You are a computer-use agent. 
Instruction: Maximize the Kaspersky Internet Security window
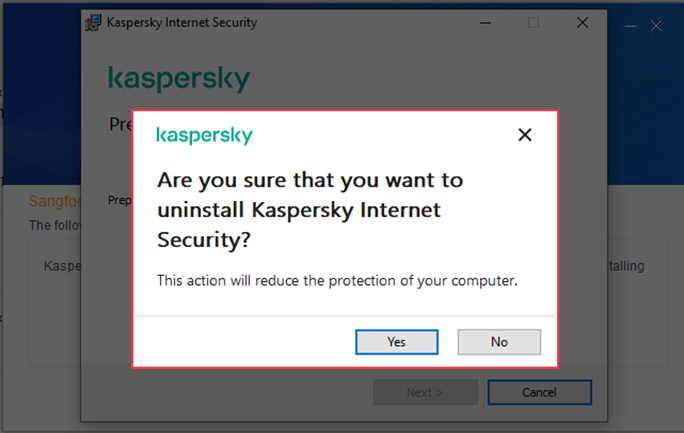(534, 23)
